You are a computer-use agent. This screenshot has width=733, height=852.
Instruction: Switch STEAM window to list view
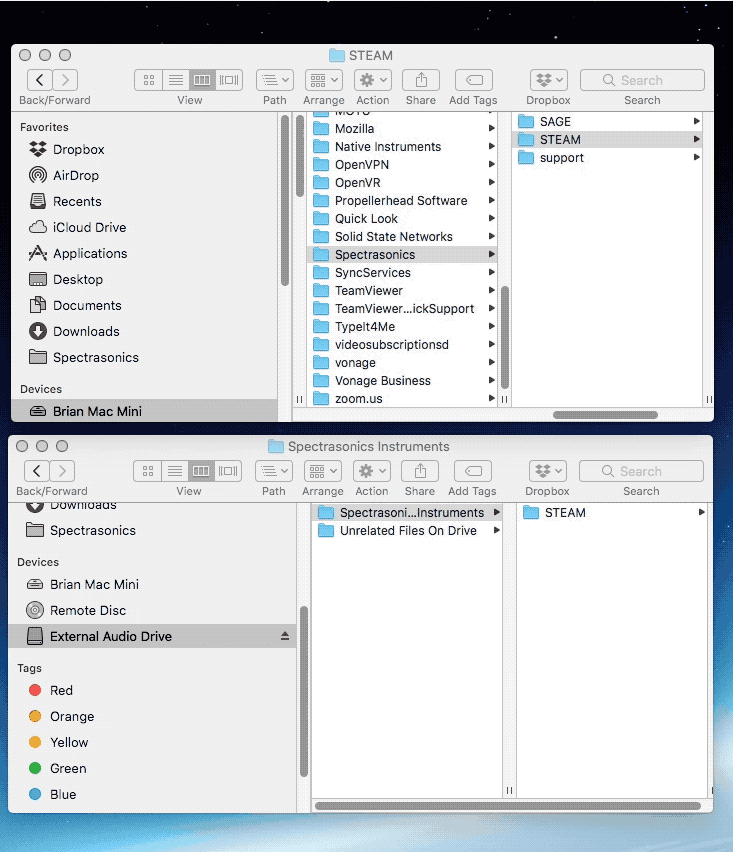(x=176, y=80)
